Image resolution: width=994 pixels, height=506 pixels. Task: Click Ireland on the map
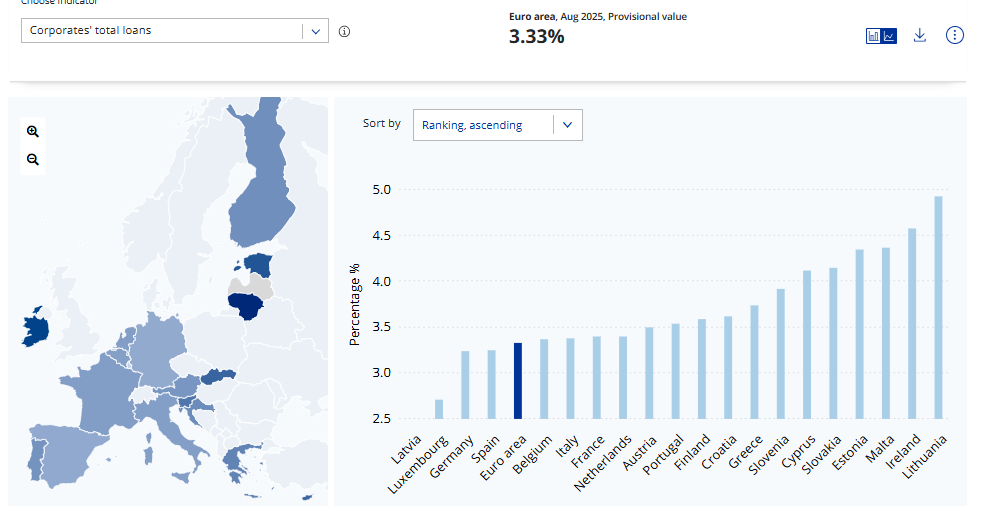(37, 331)
